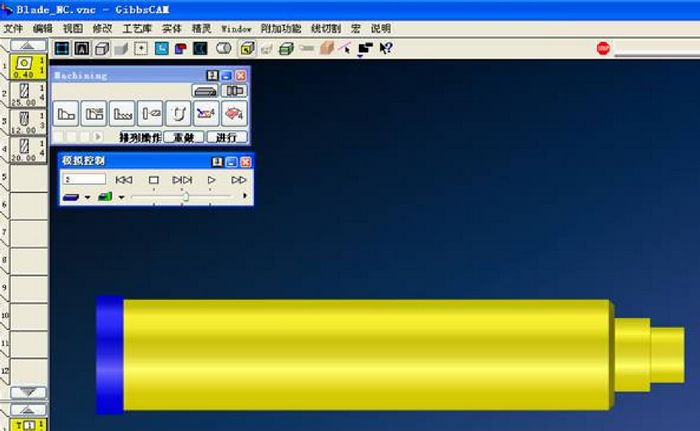Choose the hatched roughing process icon
The height and width of the screenshot is (431, 700).
point(94,113)
